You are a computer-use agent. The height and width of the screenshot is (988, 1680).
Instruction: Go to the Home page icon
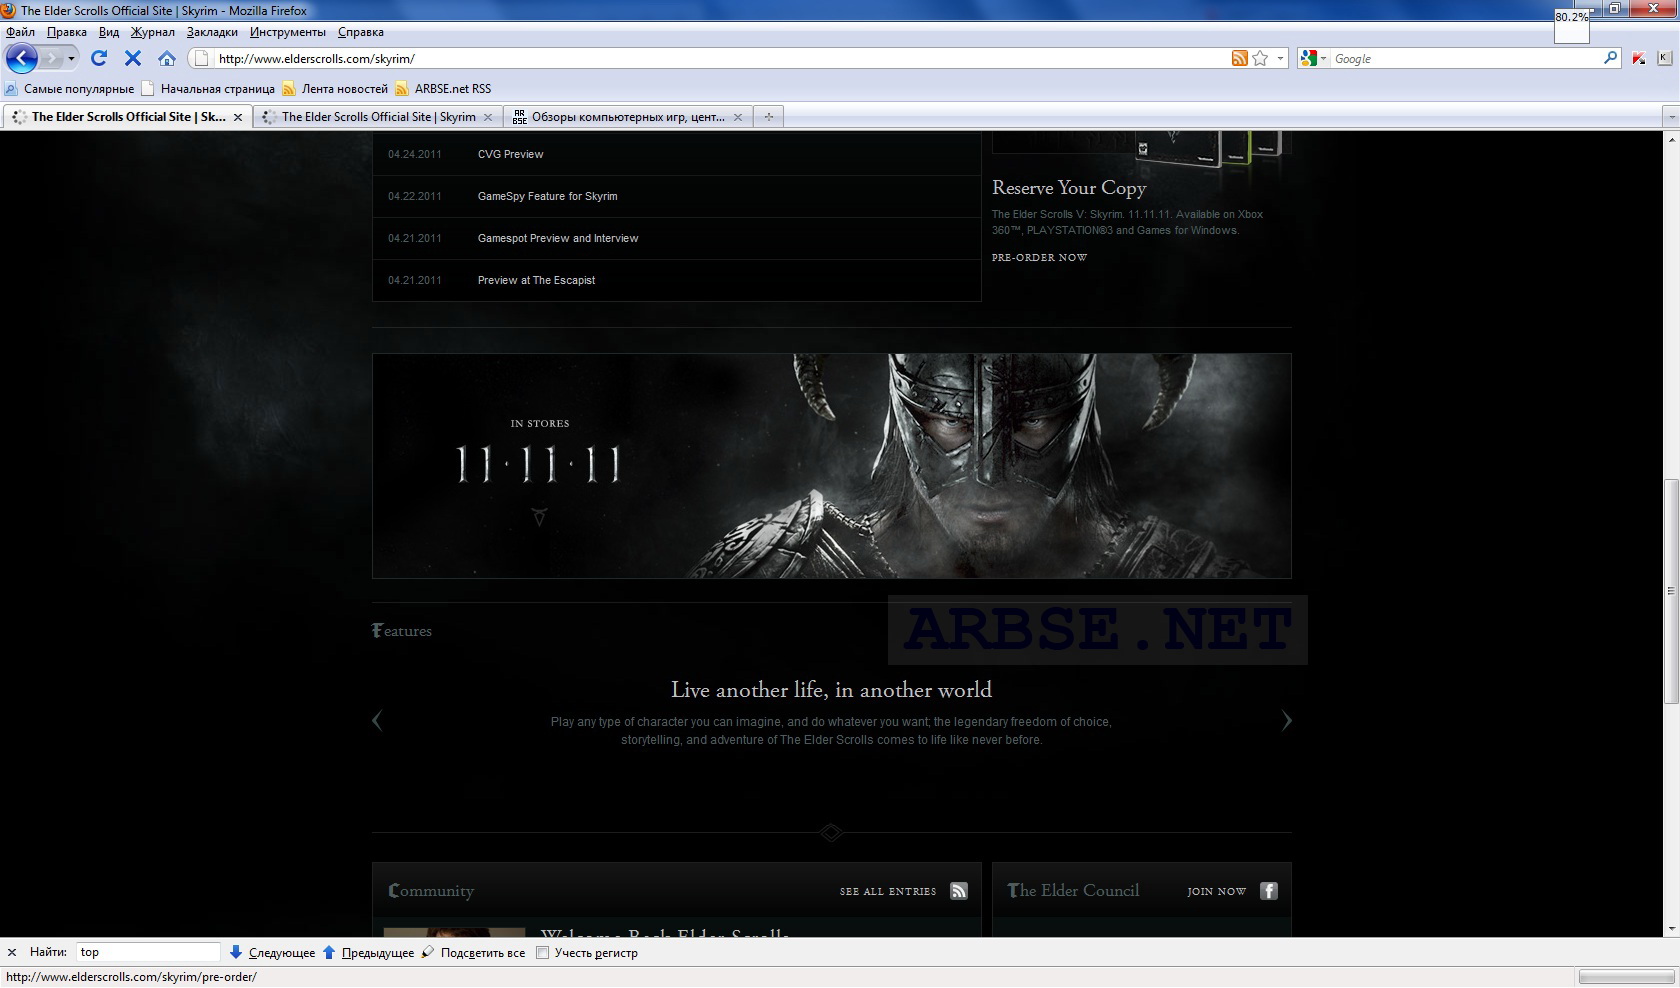[x=167, y=58]
